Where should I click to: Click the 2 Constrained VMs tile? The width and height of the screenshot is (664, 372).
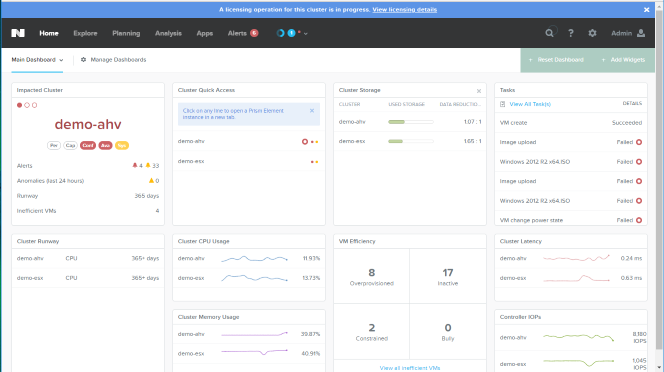tap(371, 331)
